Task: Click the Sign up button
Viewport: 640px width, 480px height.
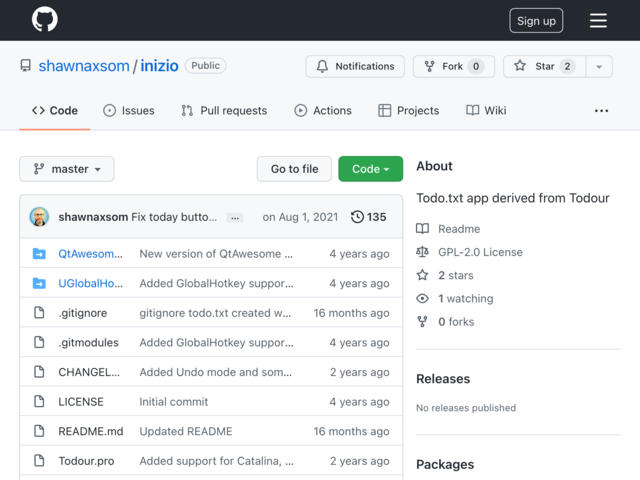Action: (x=536, y=20)
